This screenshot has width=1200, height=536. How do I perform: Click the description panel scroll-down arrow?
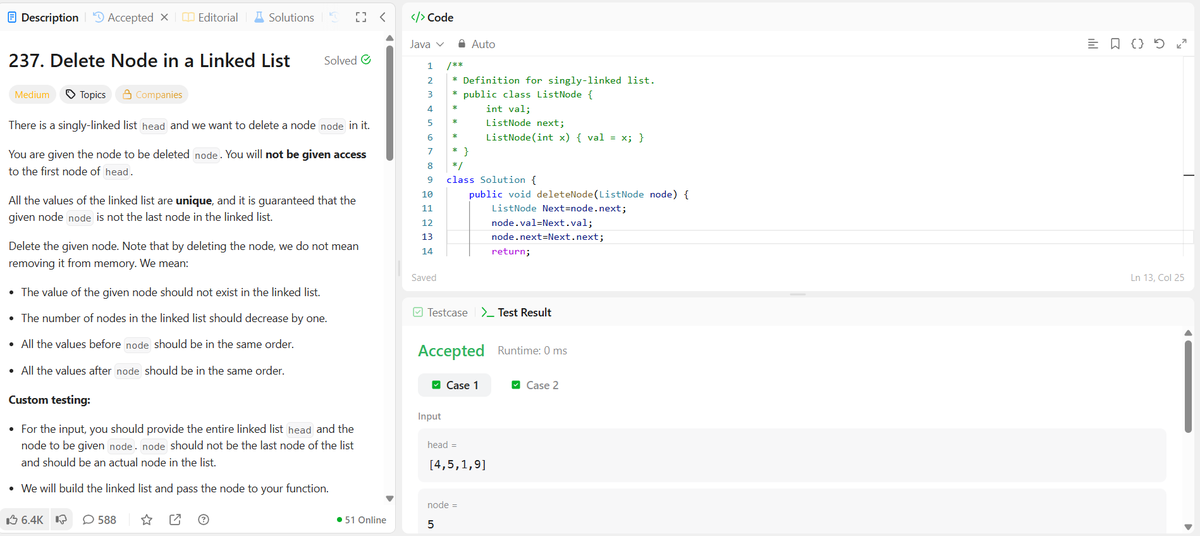click(x=391, y=499)
